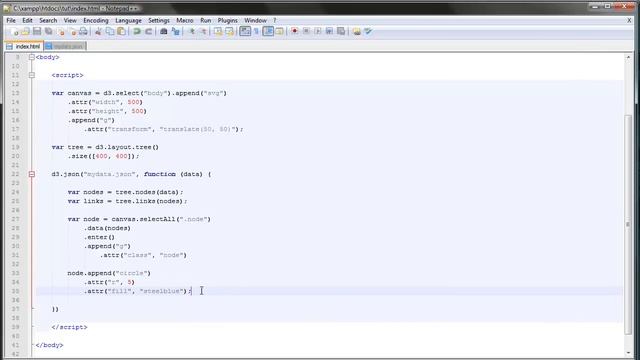Click the text 'var tree = d3.layout.tree()'
This screenshot has width=640, height=360.
tap(105, 147)
